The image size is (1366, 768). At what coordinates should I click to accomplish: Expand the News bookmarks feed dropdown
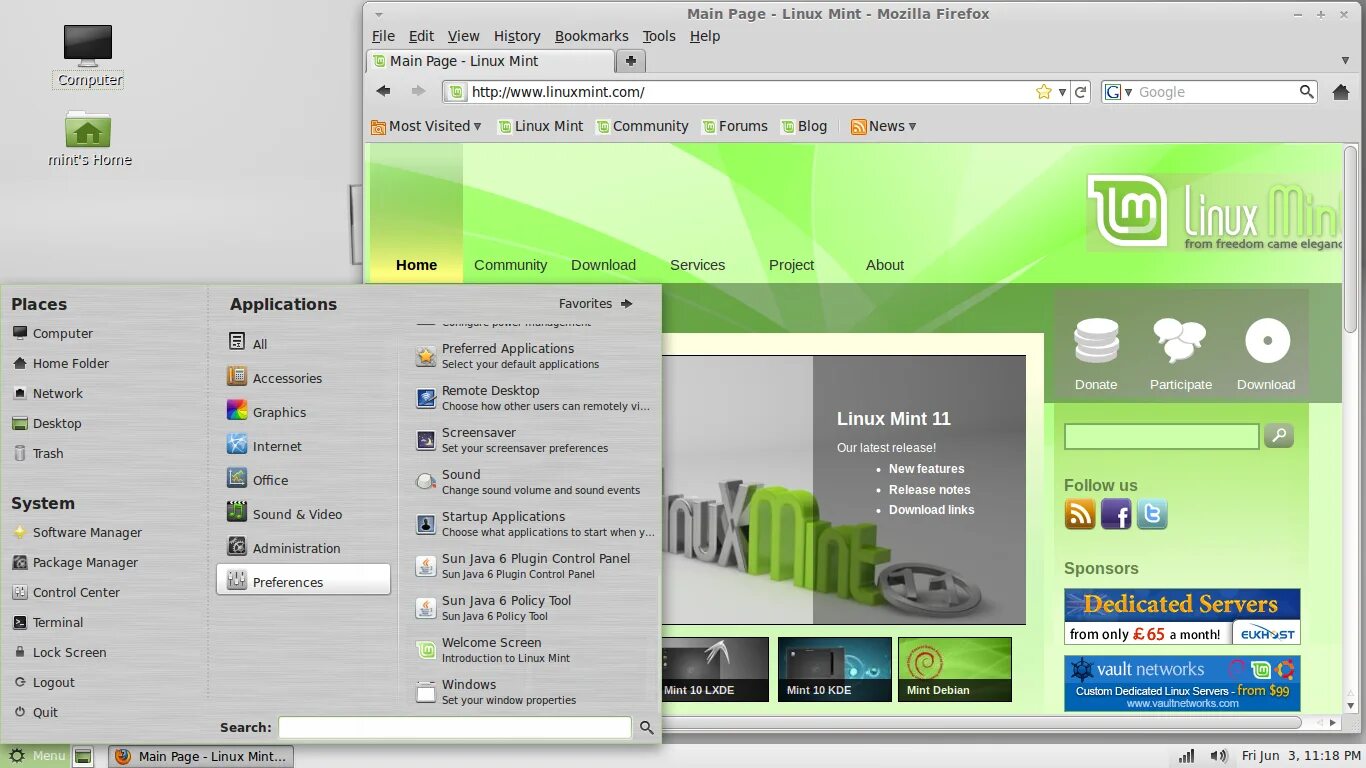883,126
